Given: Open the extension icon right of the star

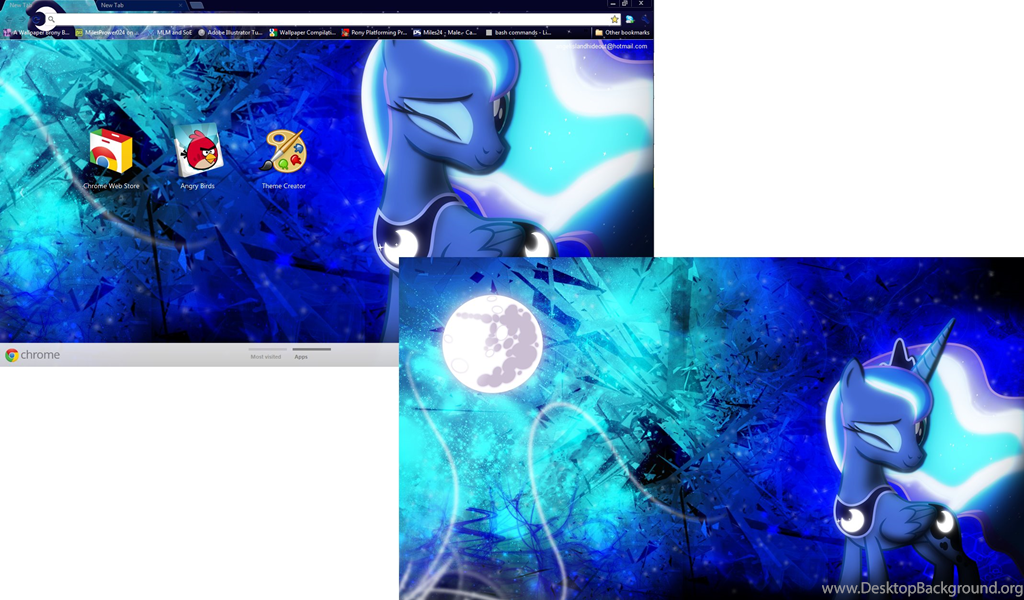Looking at the screenshot, I should point(630,20).
